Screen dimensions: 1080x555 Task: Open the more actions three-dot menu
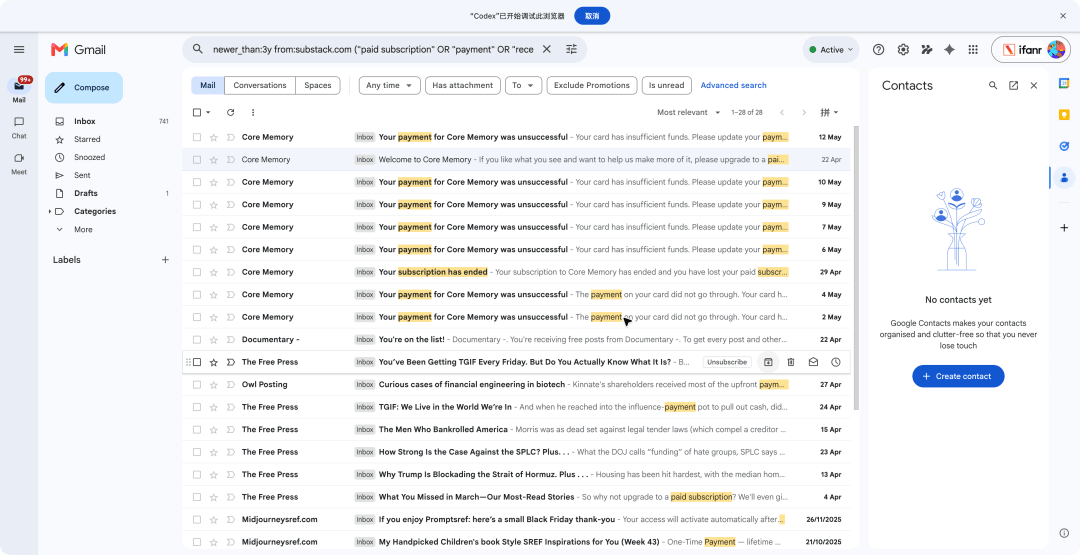pyautogui.click(x=253, y=112)
